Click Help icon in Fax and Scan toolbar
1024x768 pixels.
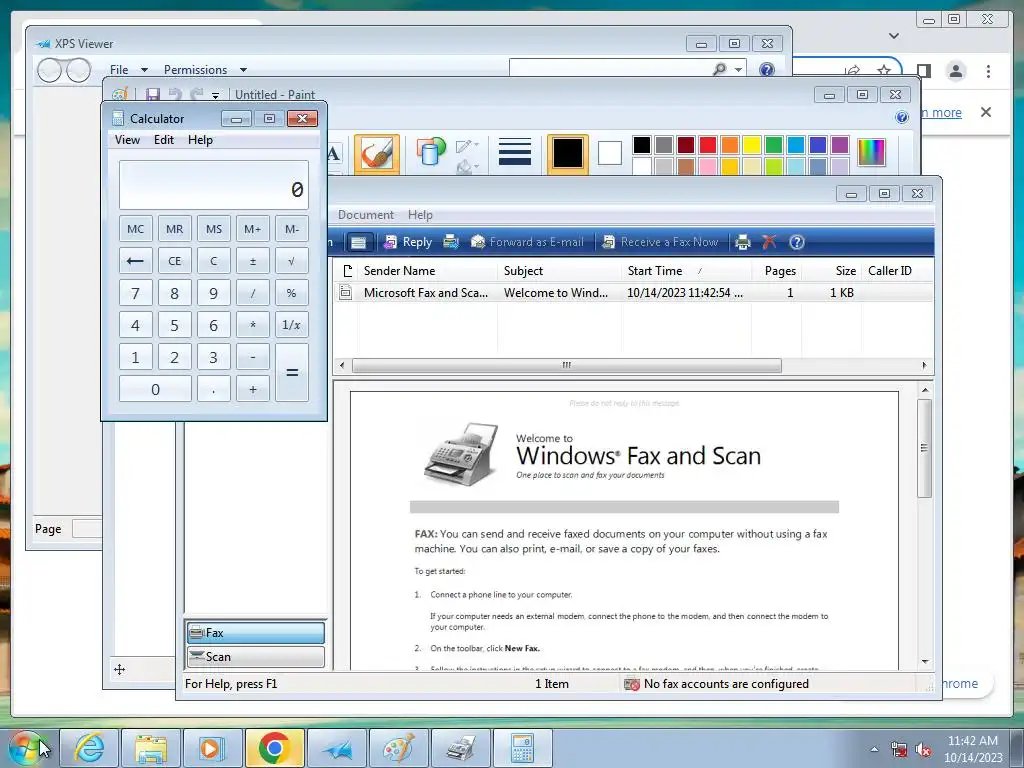pyautogui.click(x=797, y=242)
